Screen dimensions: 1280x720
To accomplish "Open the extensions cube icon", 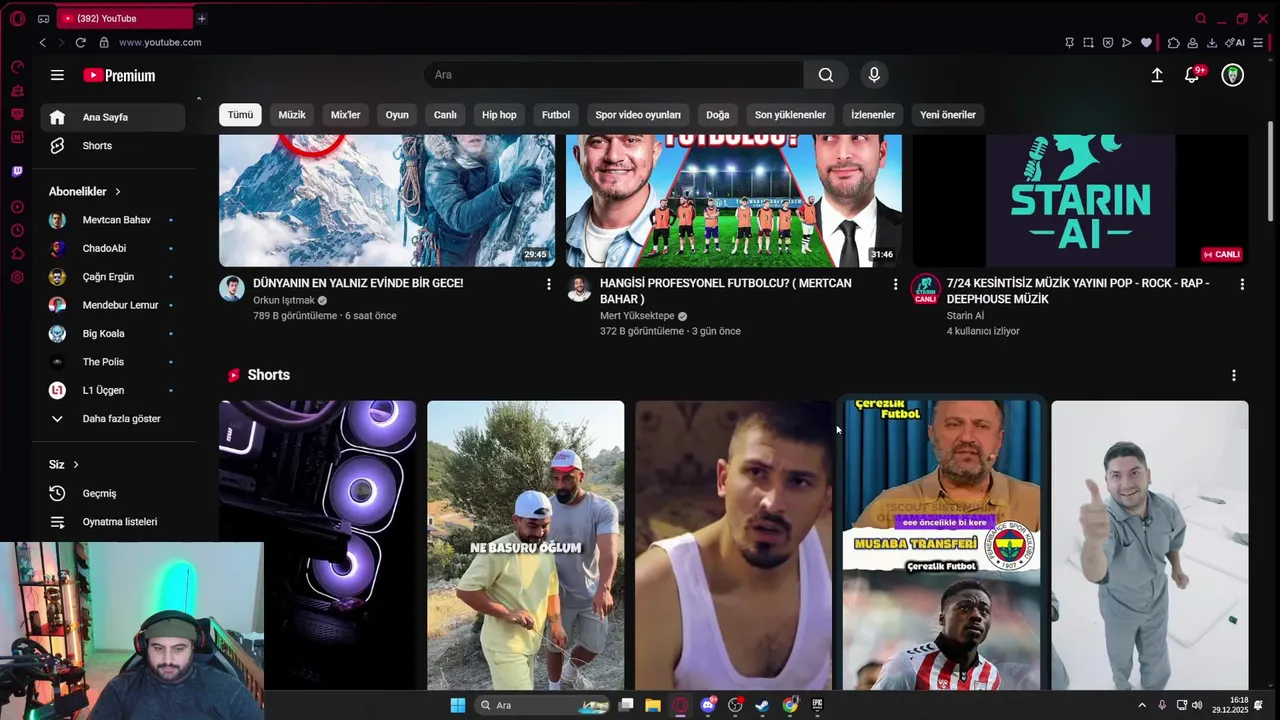I will [x=1174, y=42].
